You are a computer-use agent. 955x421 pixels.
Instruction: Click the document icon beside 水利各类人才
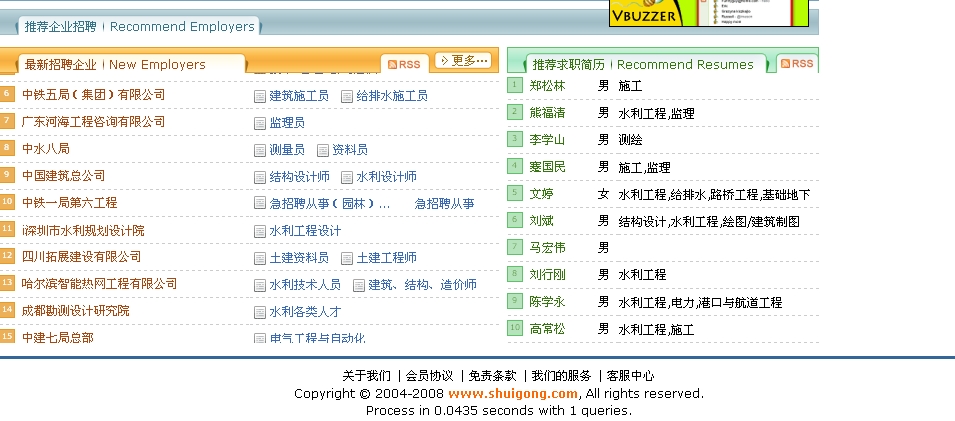pos(260,313)
